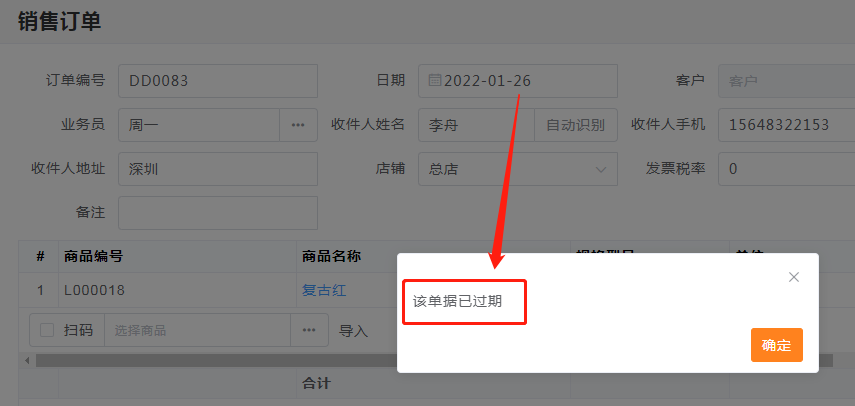Click the 自动识别 button
Screen dimensions: 855x406
[x=575, y=125]
